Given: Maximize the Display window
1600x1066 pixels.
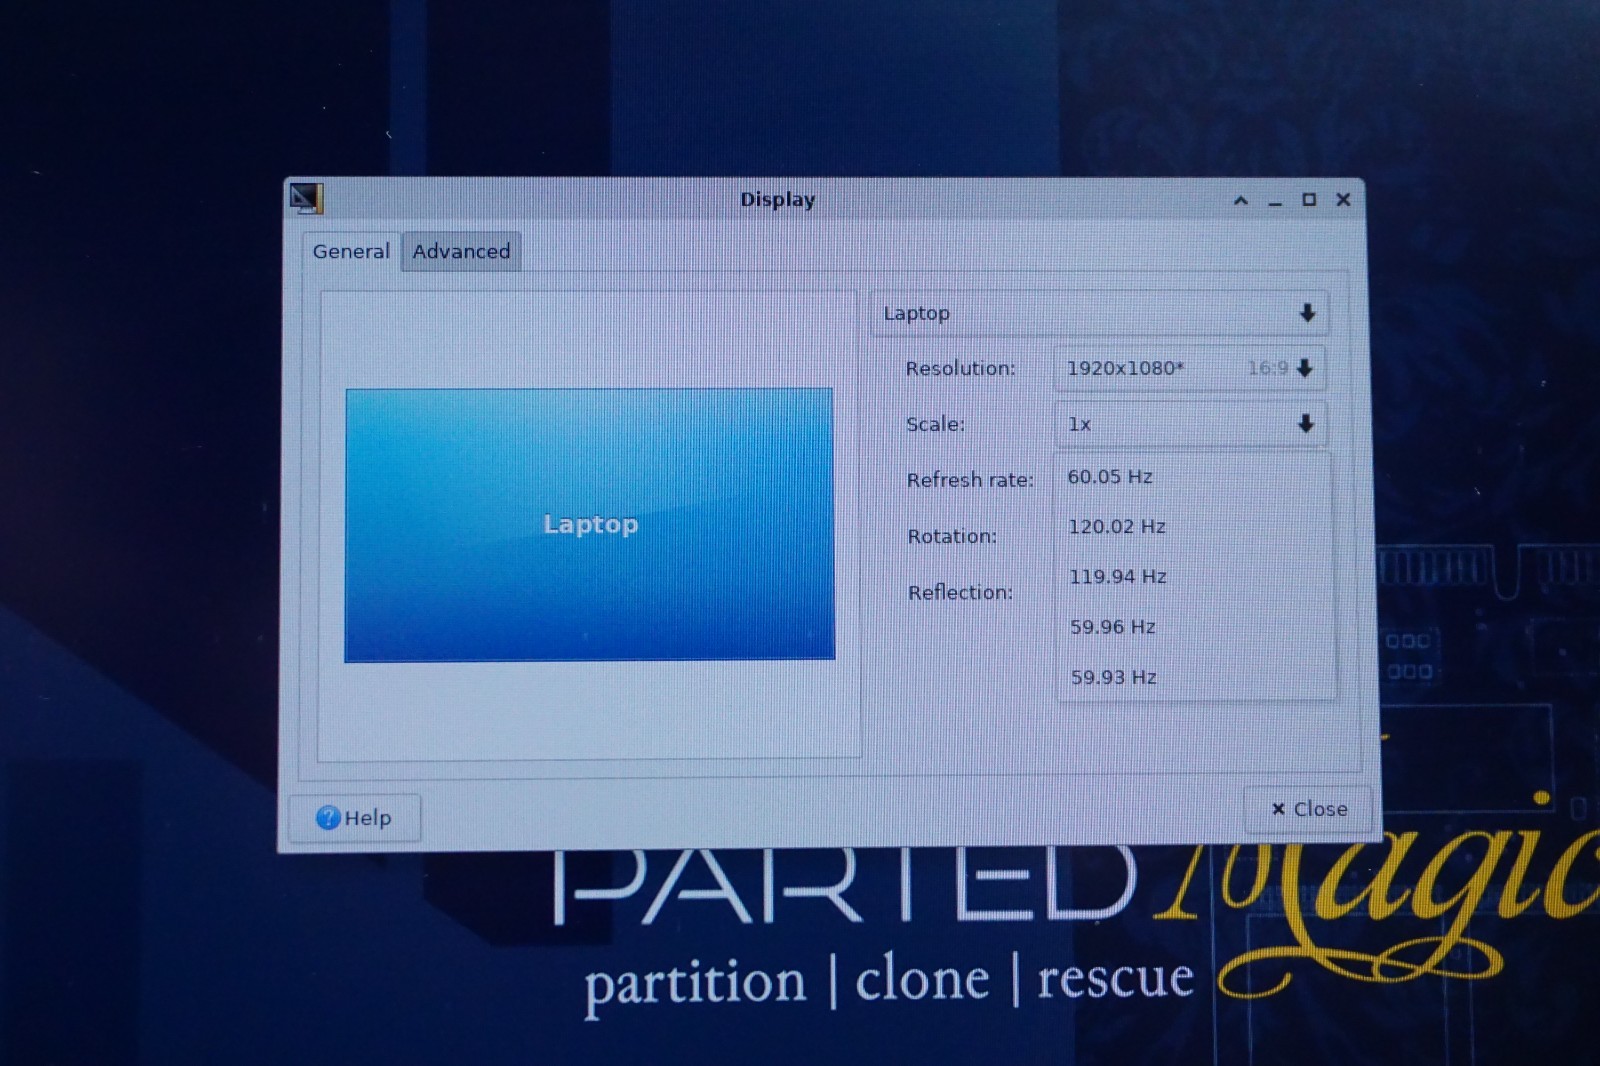Looking at the screenshot, I should tap(1309, 200).
